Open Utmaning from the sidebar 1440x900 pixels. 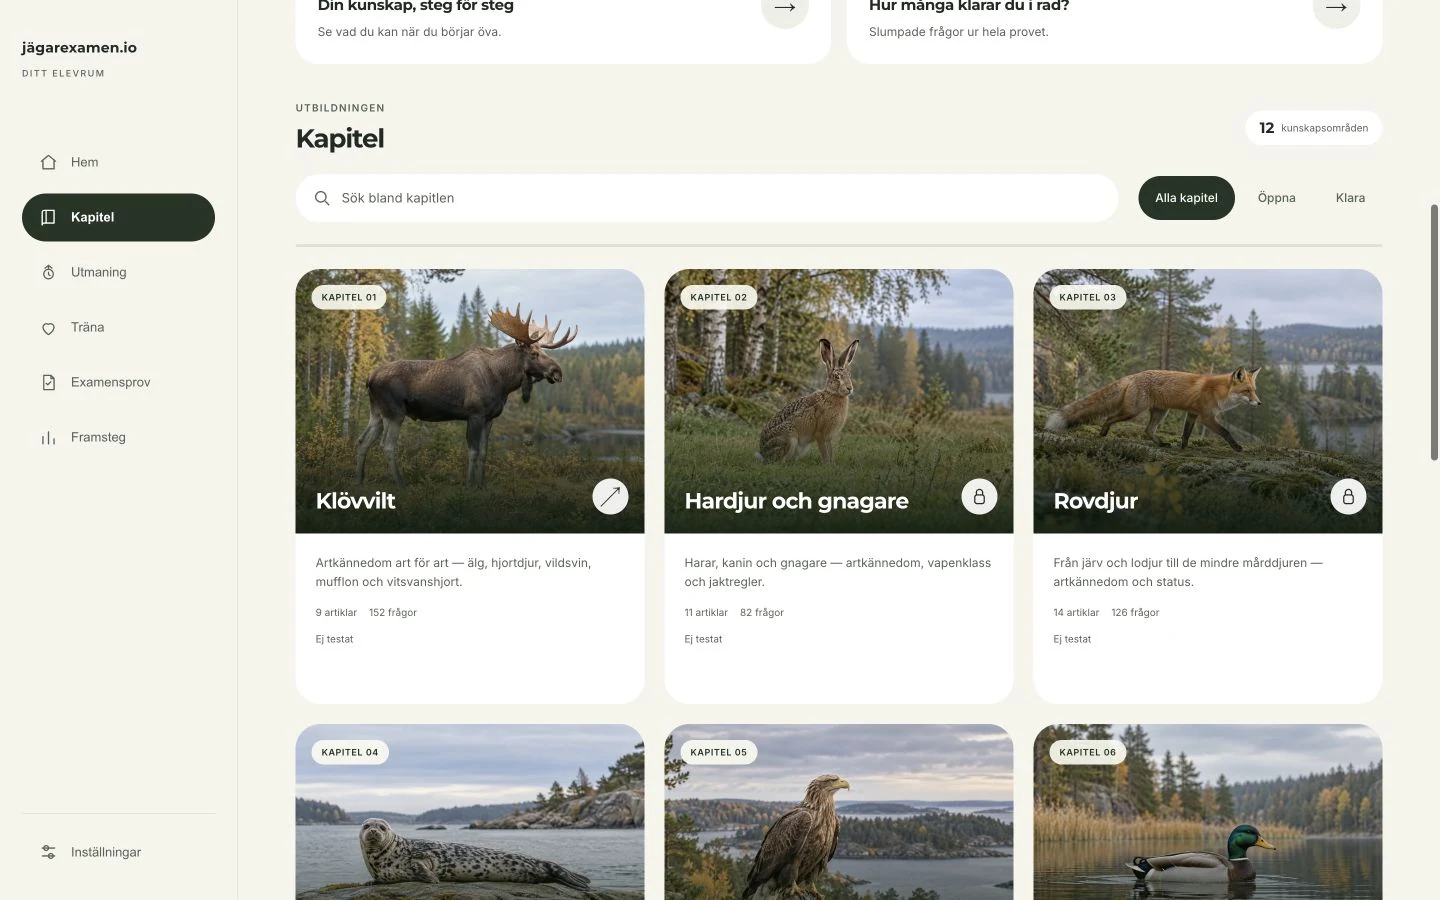point(118,272)
